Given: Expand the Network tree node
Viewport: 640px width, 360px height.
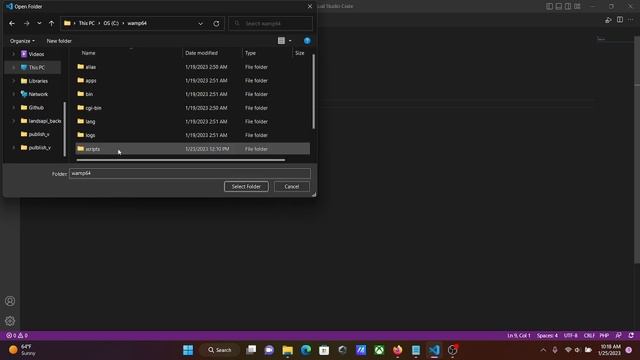Looking at the screenshot, I should [13, 94].
